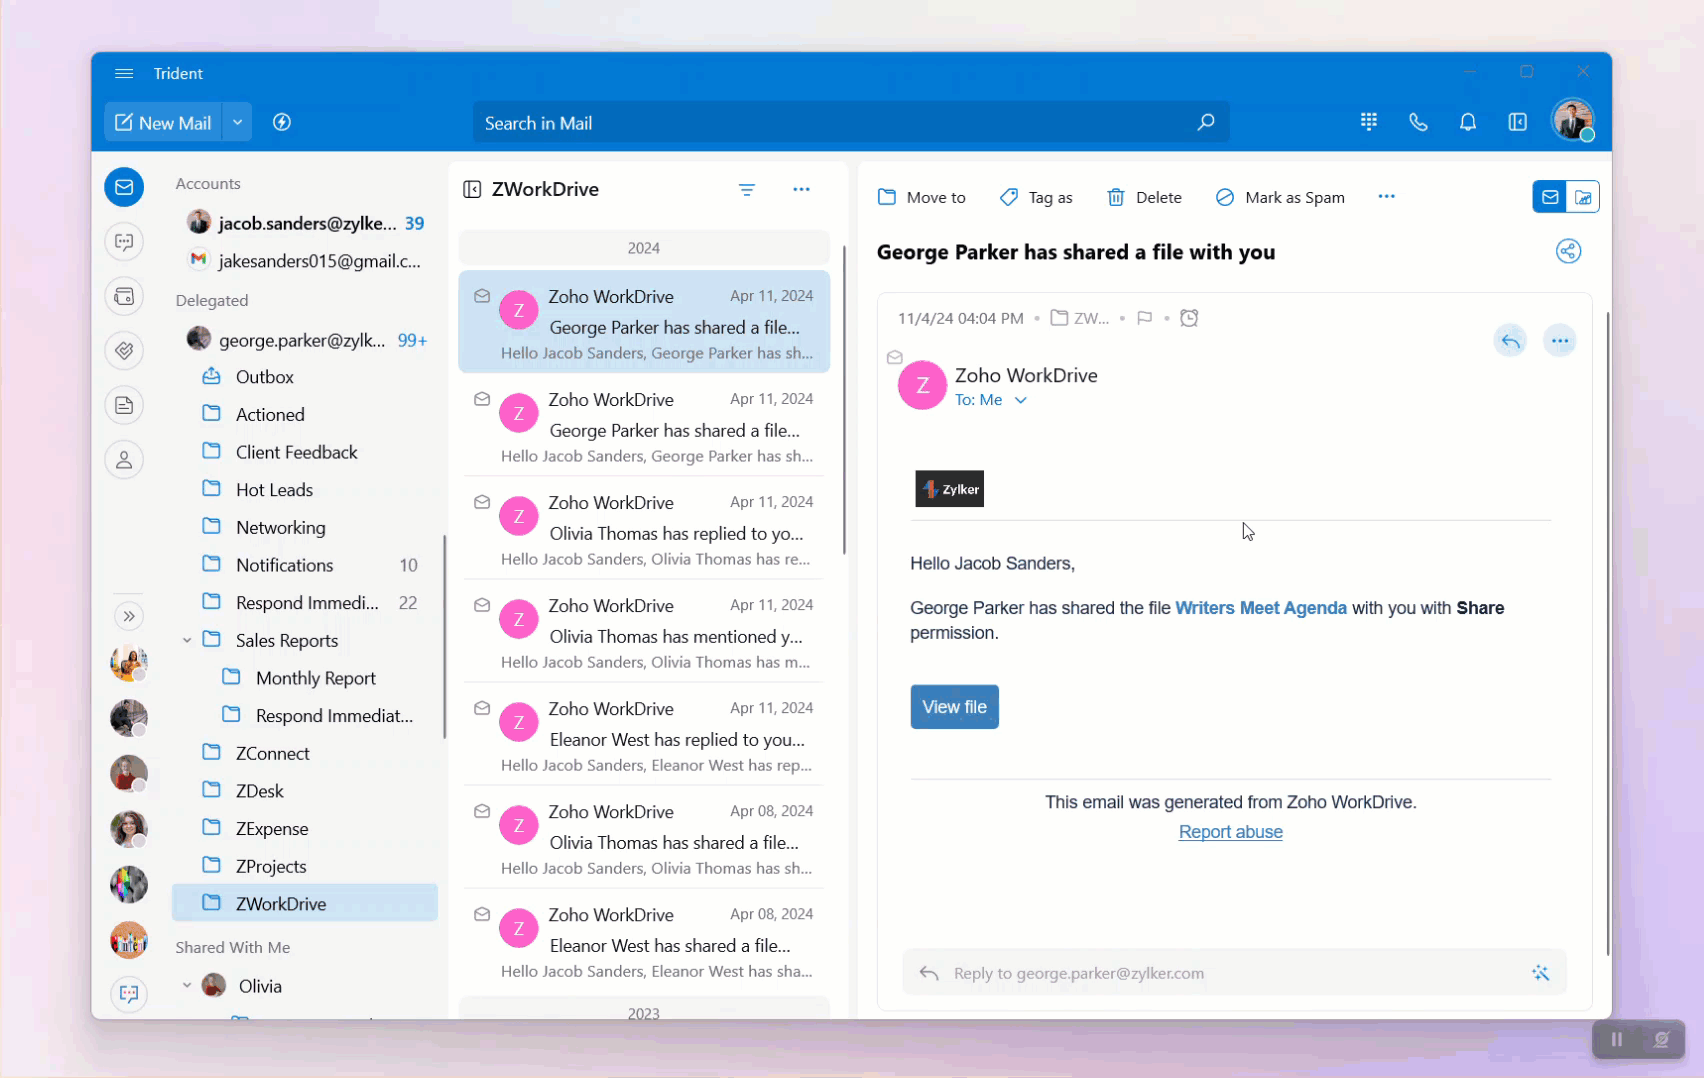Collapse folder pane icon beside ZWorkDrive title
1704x1078 pixels.
point(472,190)
